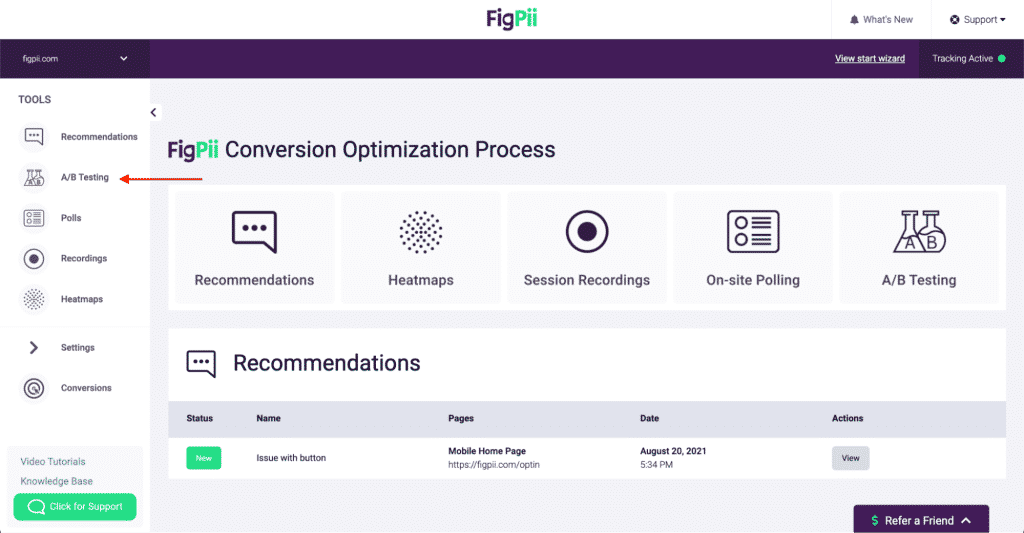Viewport: 1024px width, 533px height.
Task: Open the Knowledge Base link
Action: point(56,481)
